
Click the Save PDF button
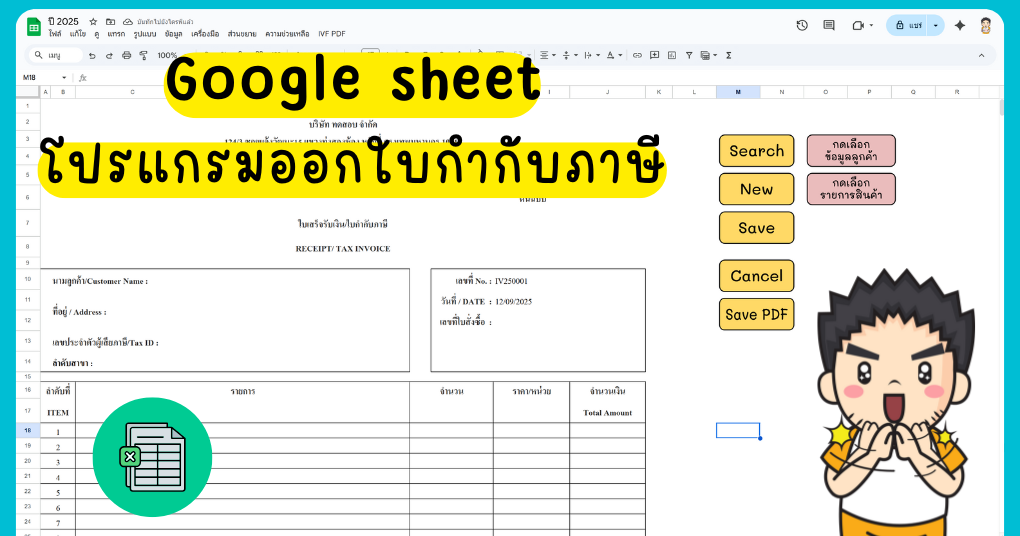pyautogui.click(x=757, y=314)
